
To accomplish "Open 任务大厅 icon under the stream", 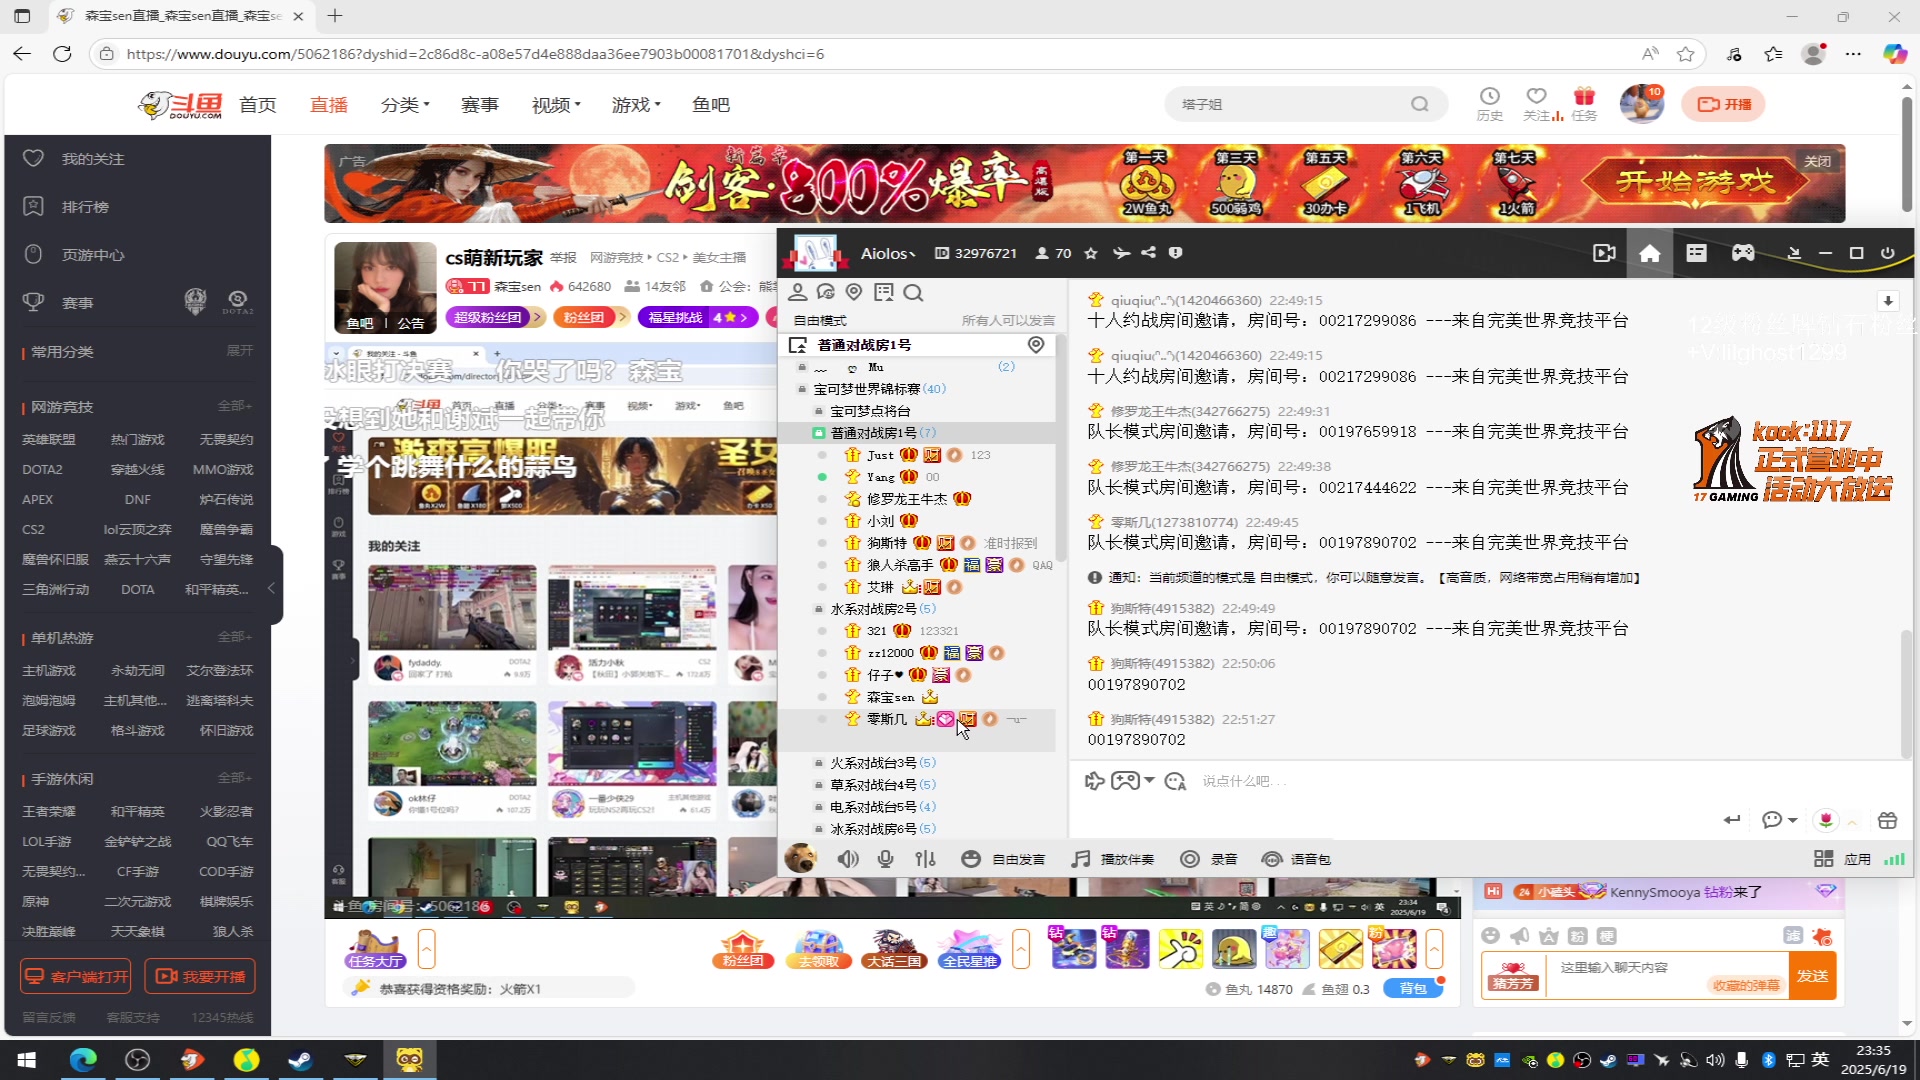I will [376, 949].
